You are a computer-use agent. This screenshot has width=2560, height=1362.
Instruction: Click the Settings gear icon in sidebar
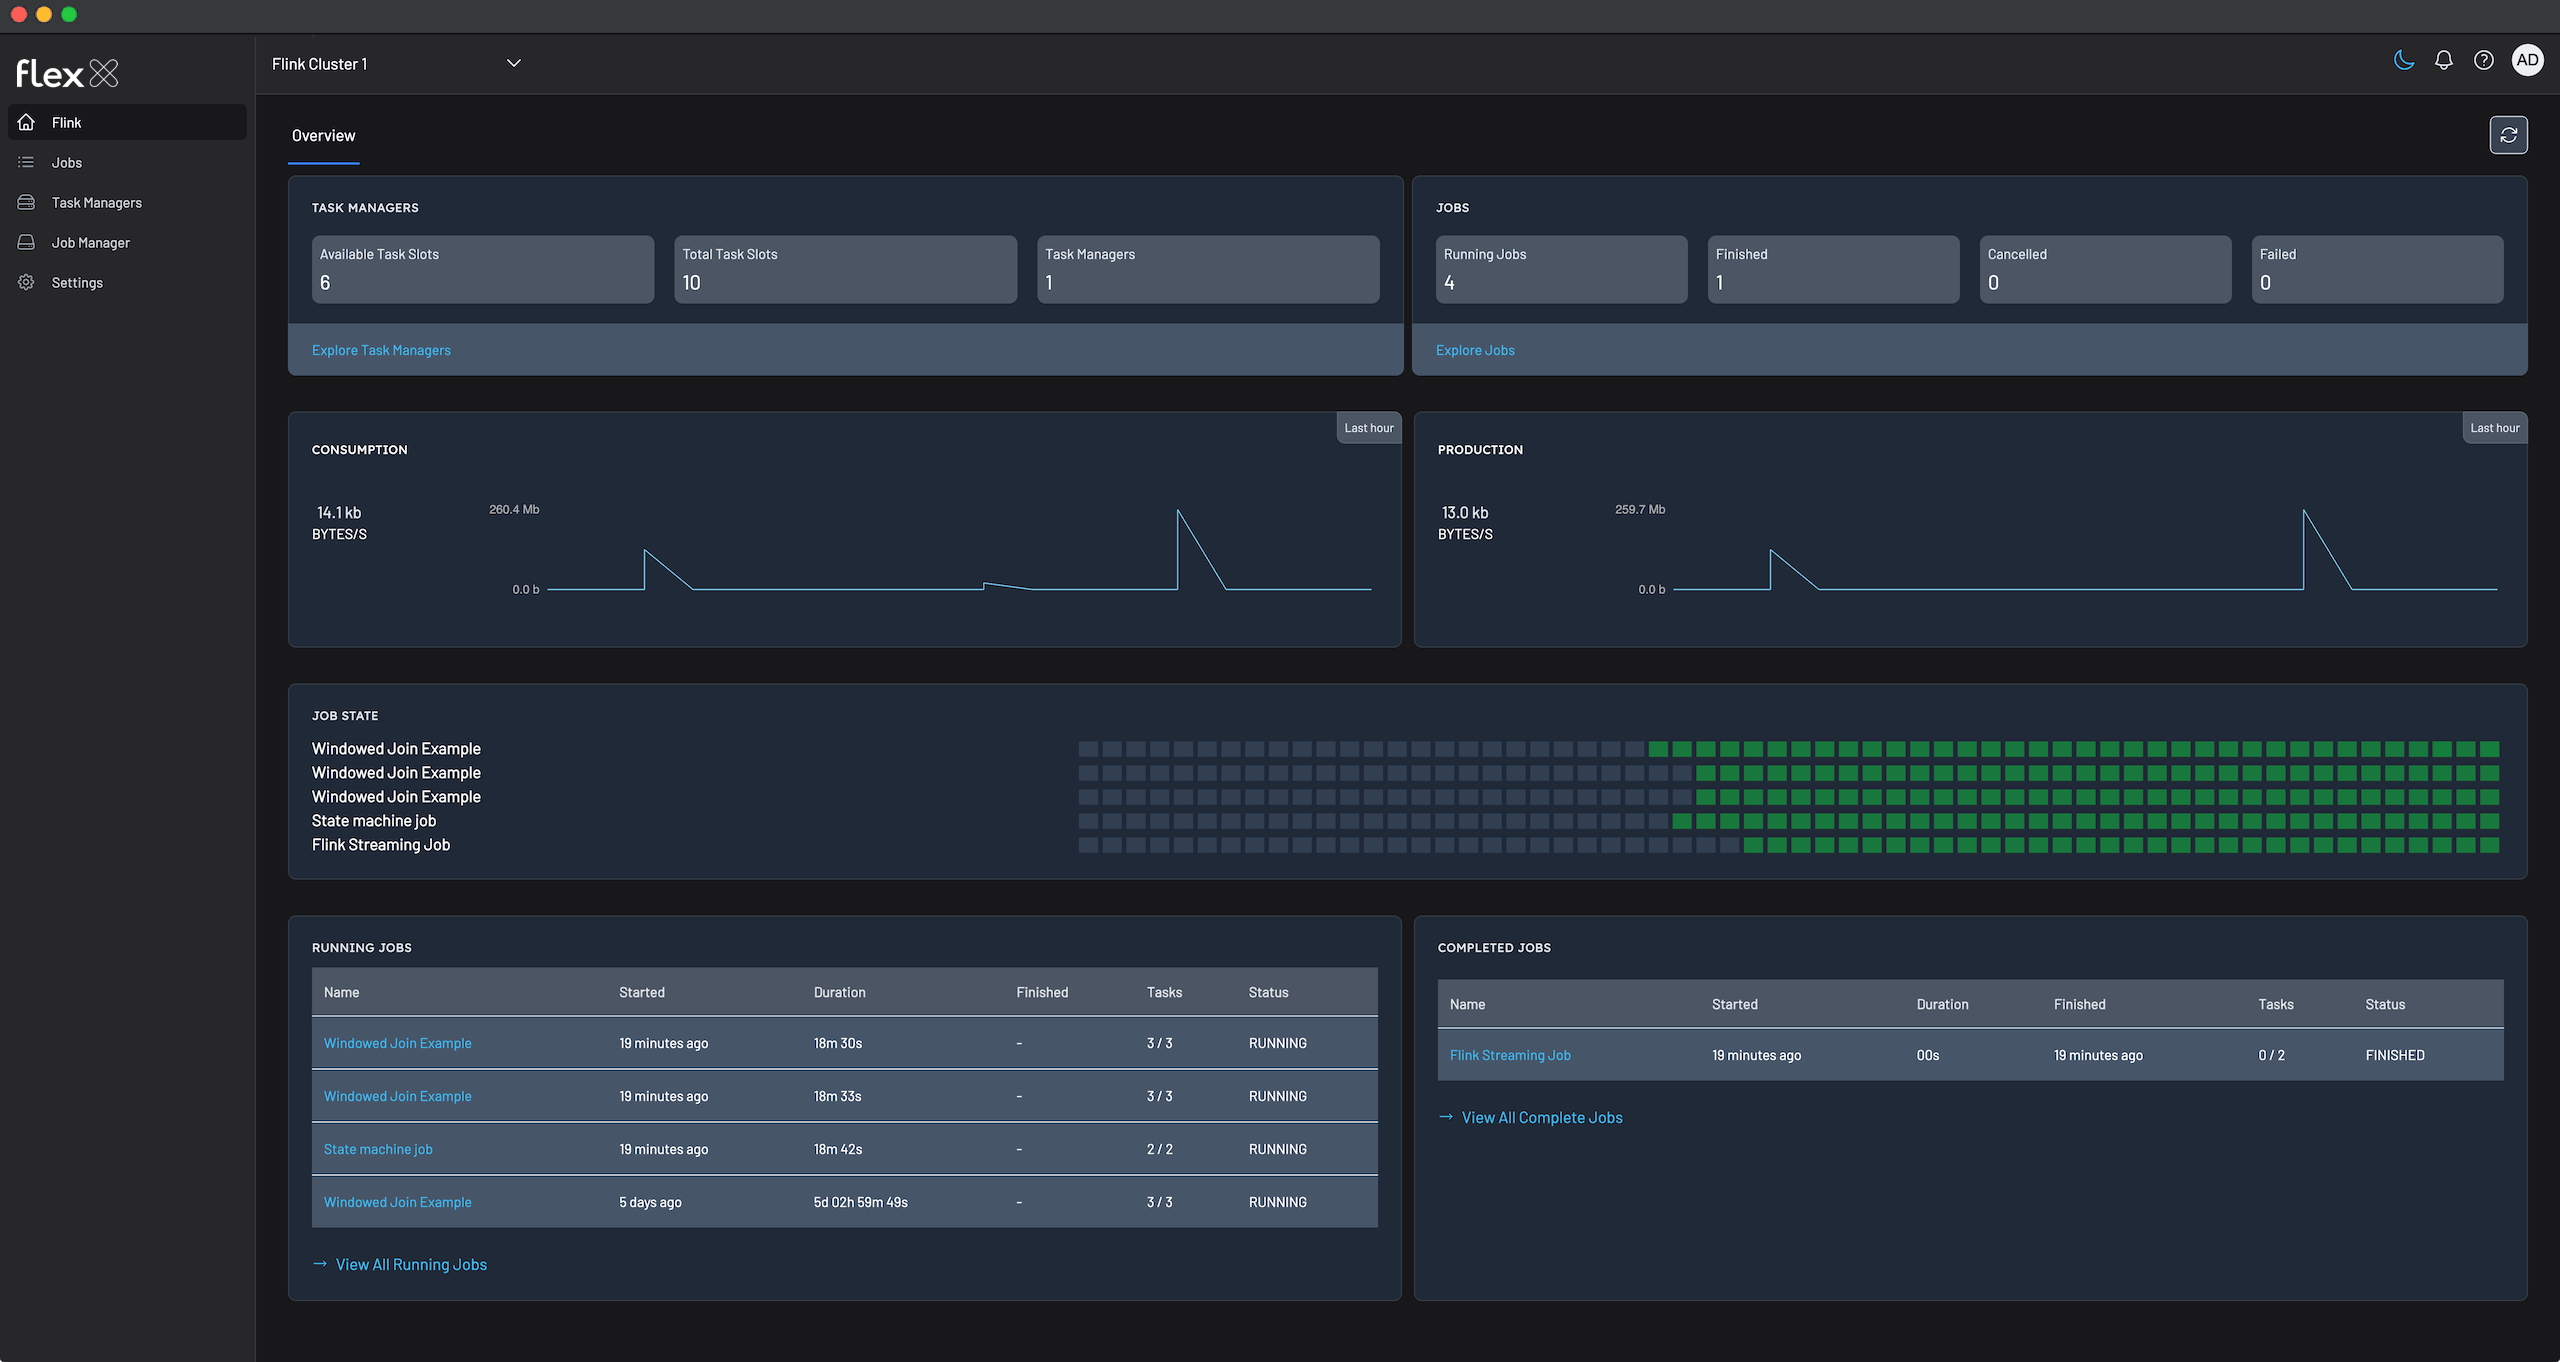(27, 282)
